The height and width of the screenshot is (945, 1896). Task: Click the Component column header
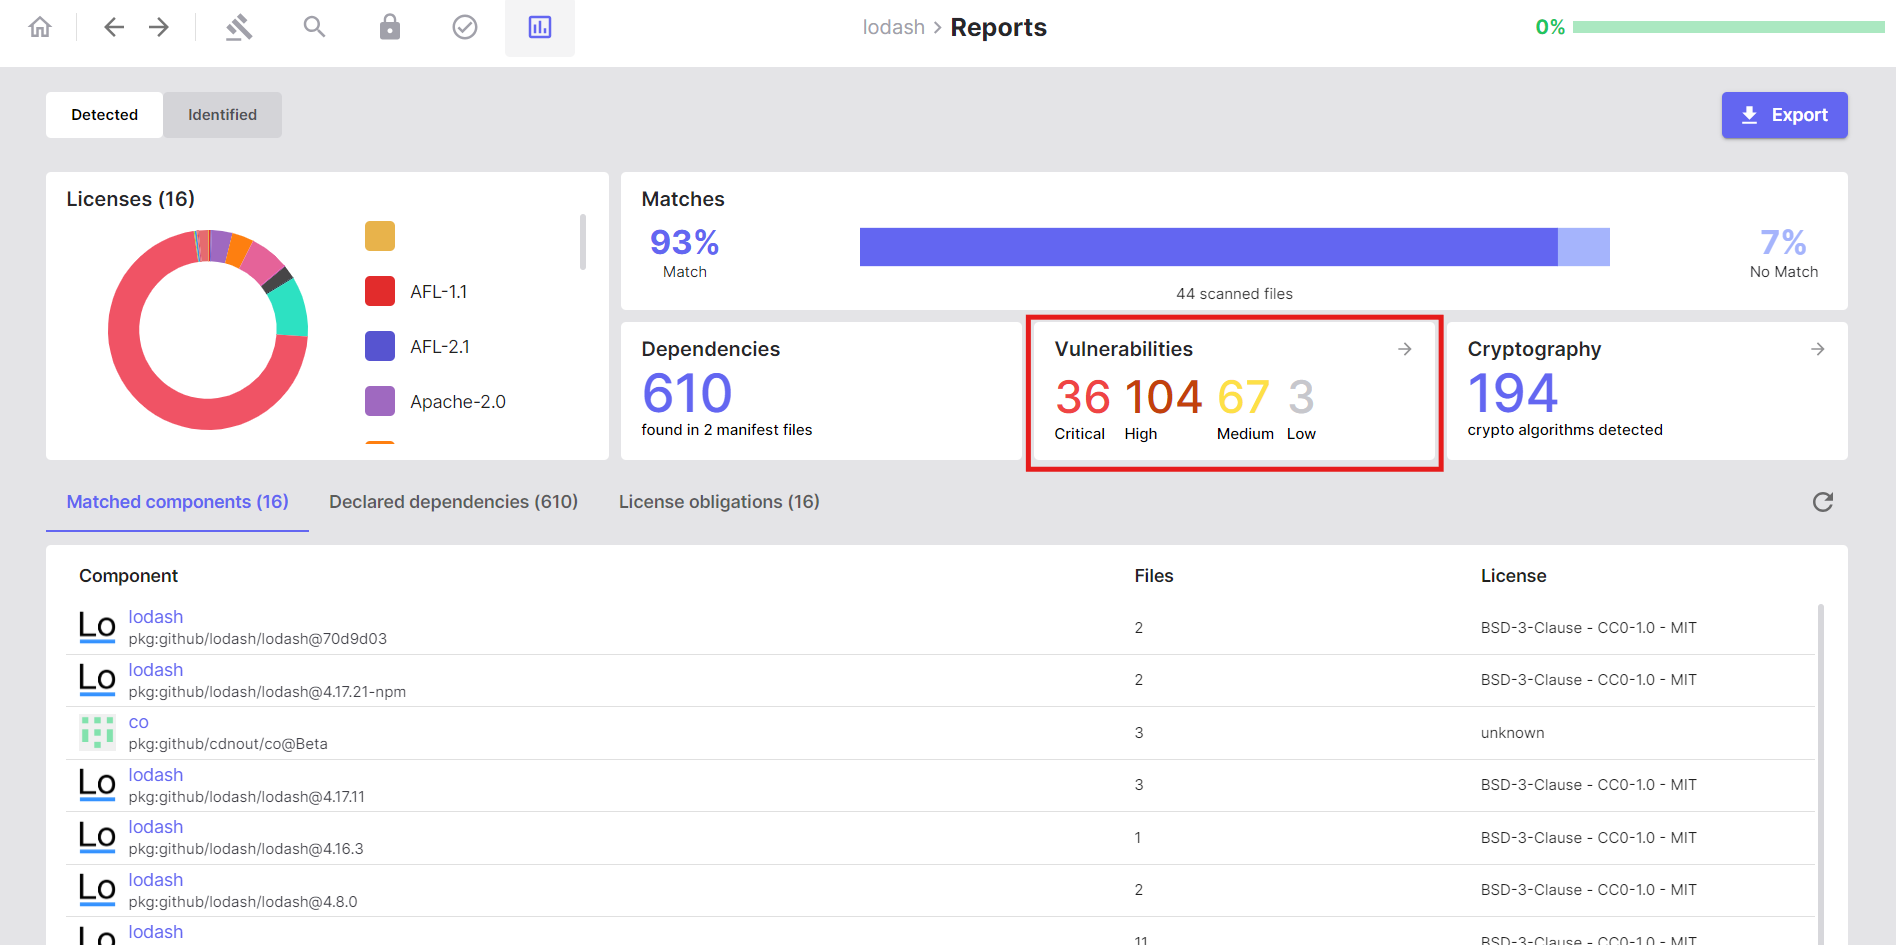coord(128,576)
